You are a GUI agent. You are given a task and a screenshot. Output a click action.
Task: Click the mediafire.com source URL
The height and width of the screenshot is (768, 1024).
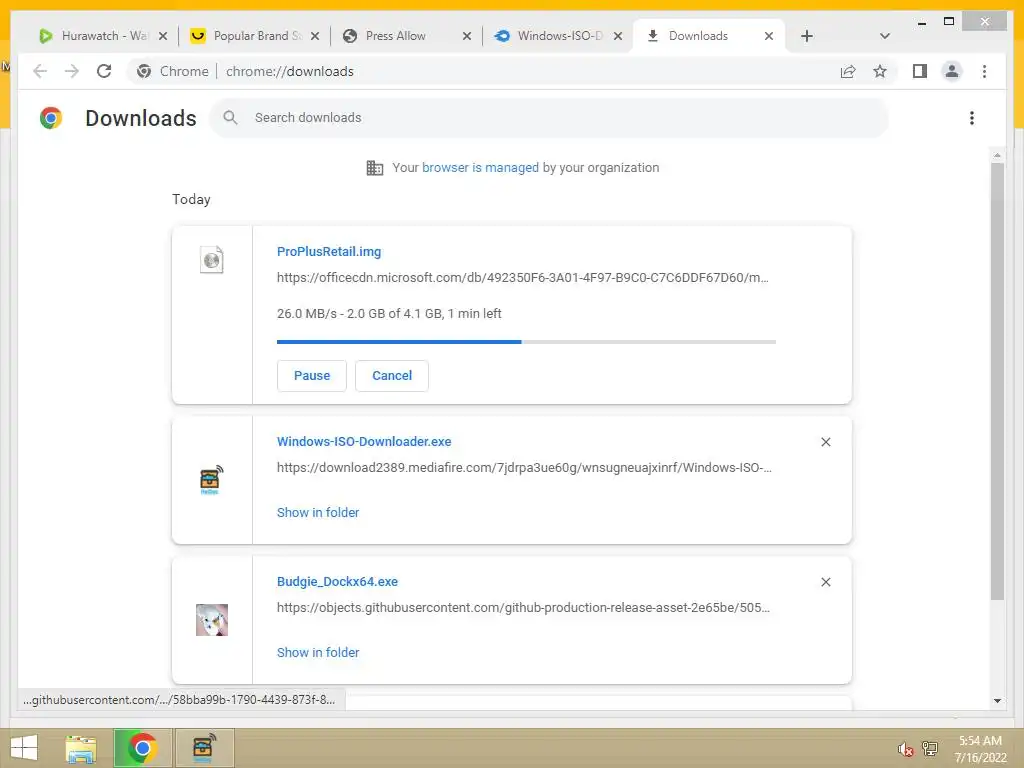coord(524,468)
